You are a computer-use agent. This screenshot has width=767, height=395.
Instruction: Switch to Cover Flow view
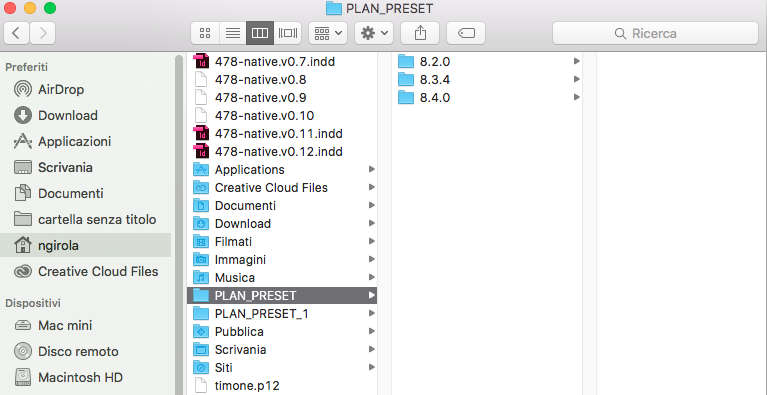pyautogui.click(x=288, y=33)
